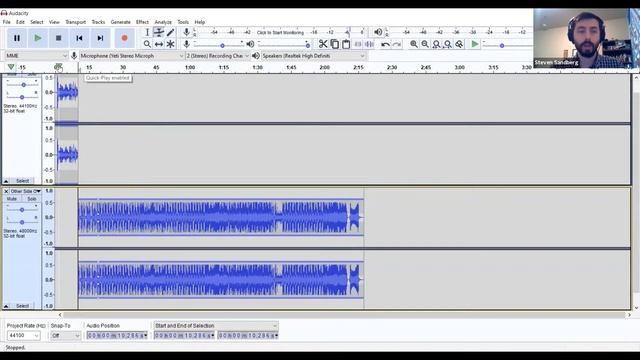Screen dimensions: 640x360
Task: Click the Play-at-speed green button
Action: 475,44
